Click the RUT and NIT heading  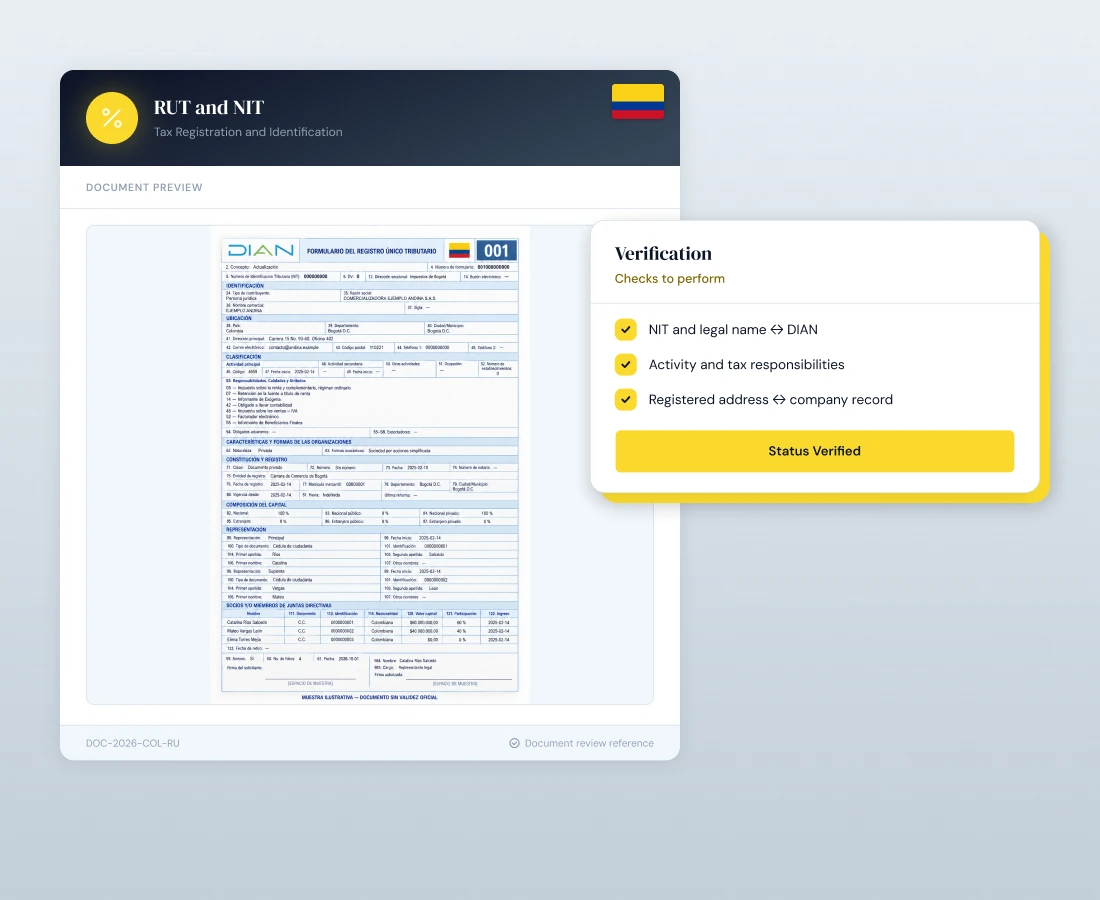click(x=209, y=107)
